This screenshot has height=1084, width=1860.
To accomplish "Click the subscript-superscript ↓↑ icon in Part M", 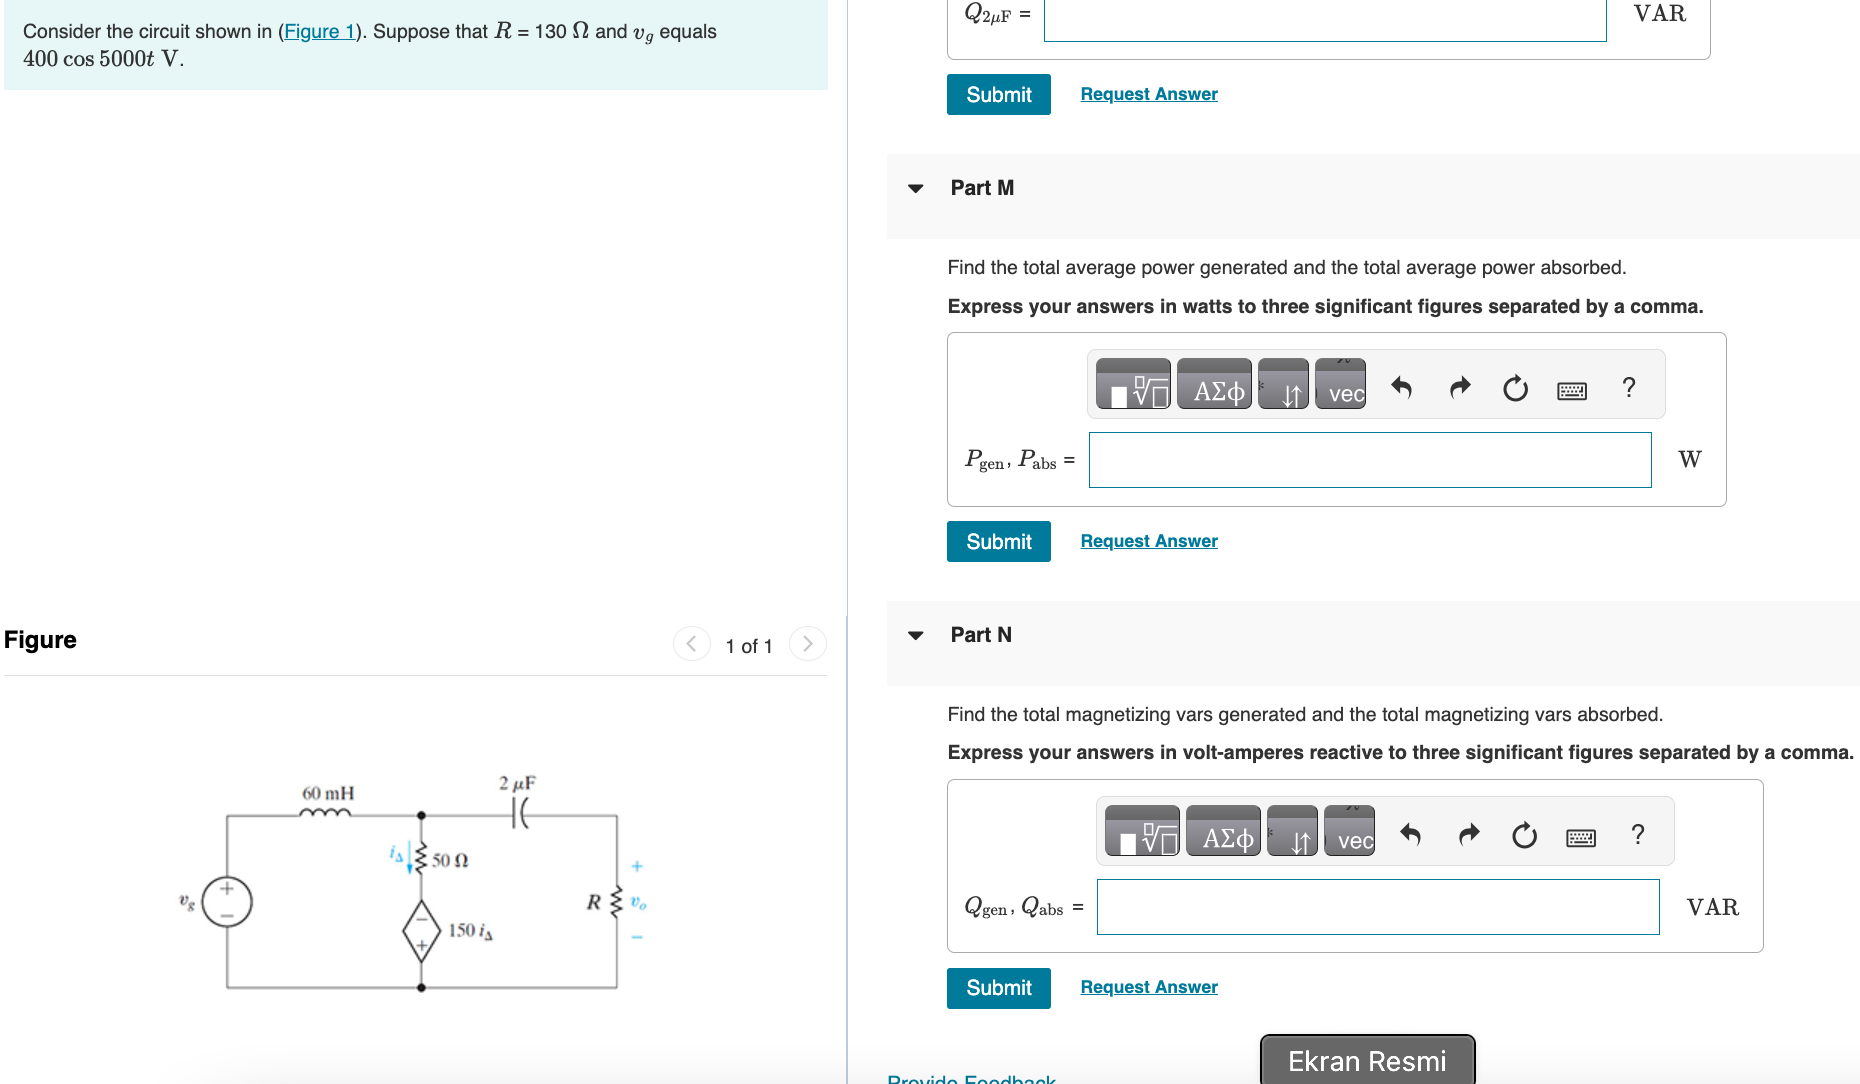I will coord(1284,389).
